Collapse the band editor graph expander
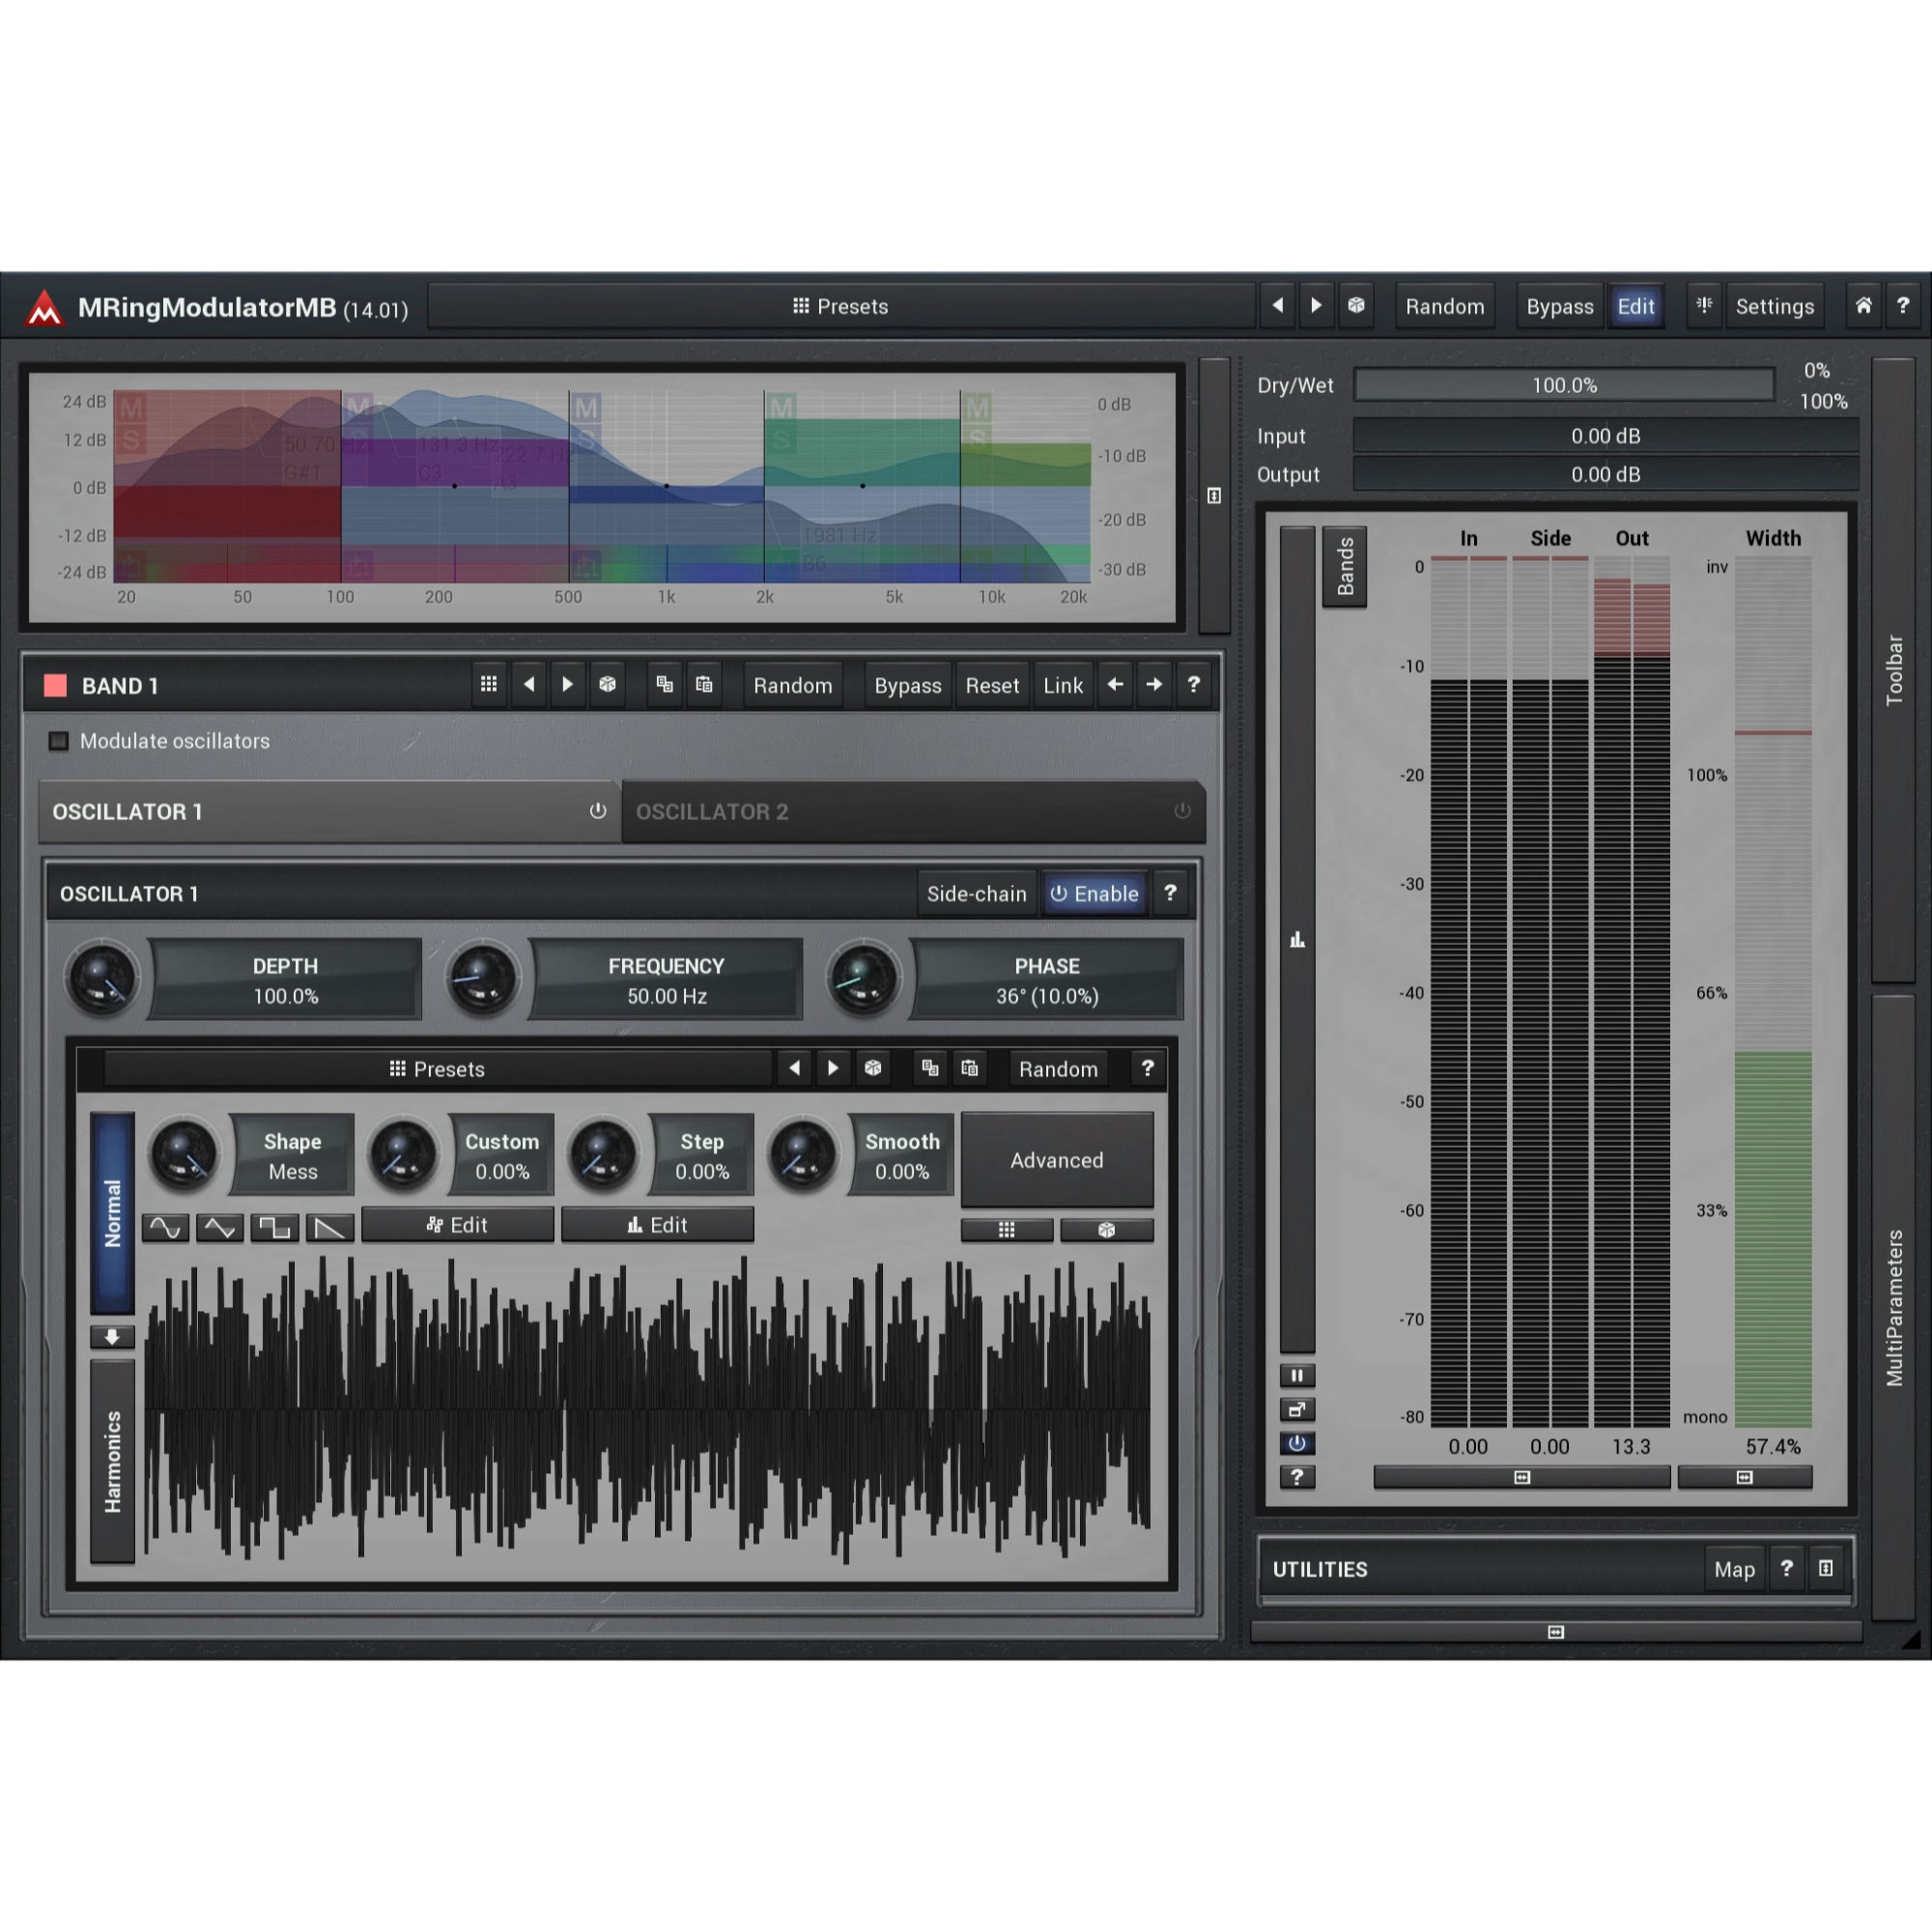 tap(1214, 496)
